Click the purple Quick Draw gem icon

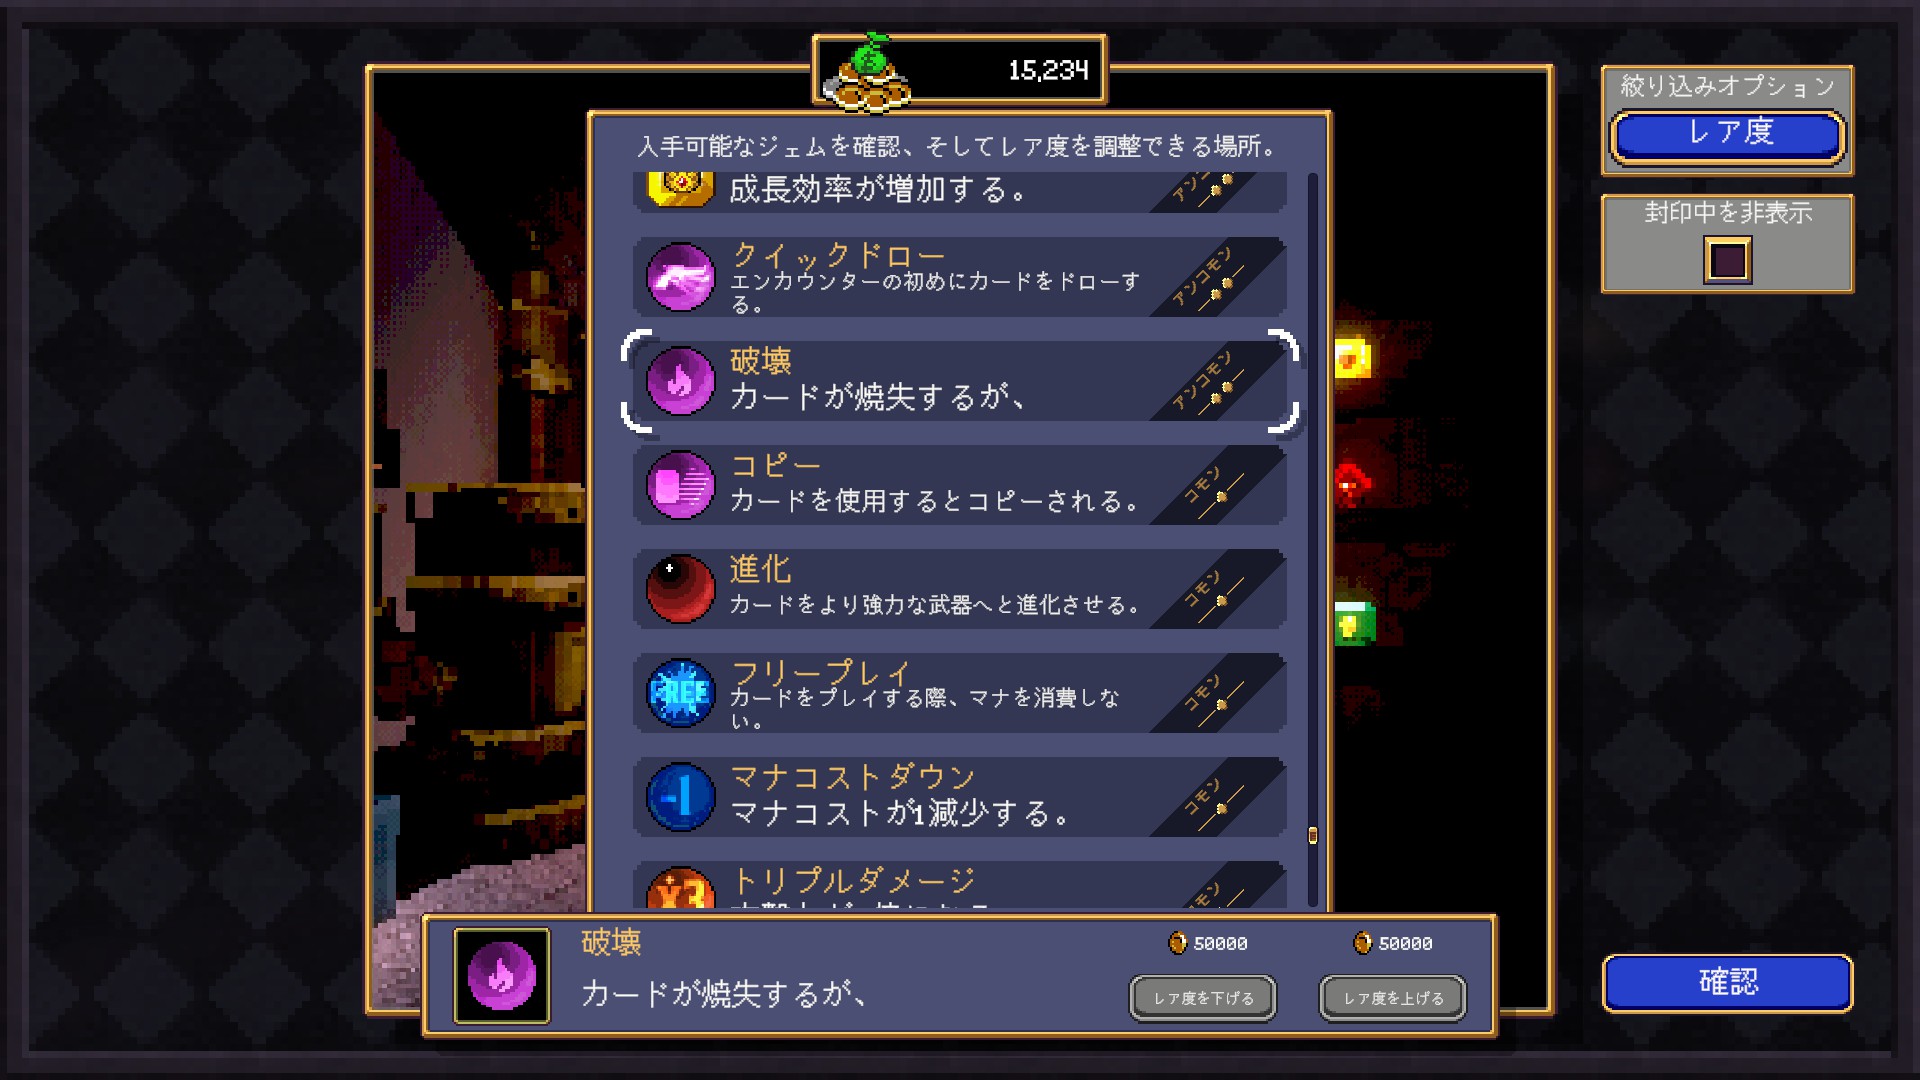pos(680,277)
